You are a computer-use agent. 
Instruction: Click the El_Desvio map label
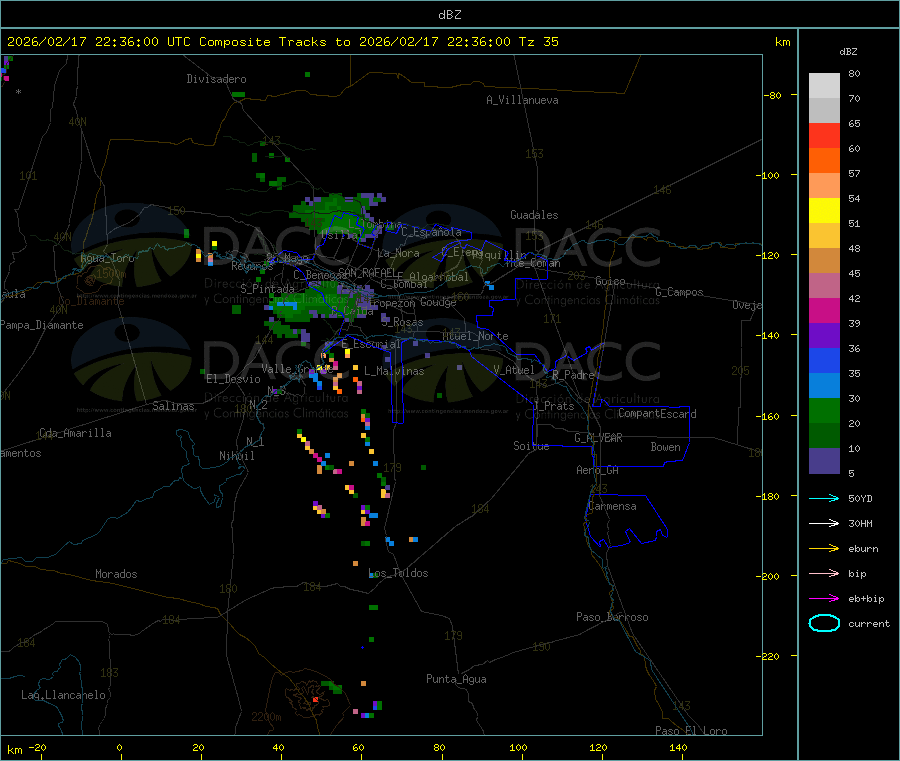pos(233,379)
